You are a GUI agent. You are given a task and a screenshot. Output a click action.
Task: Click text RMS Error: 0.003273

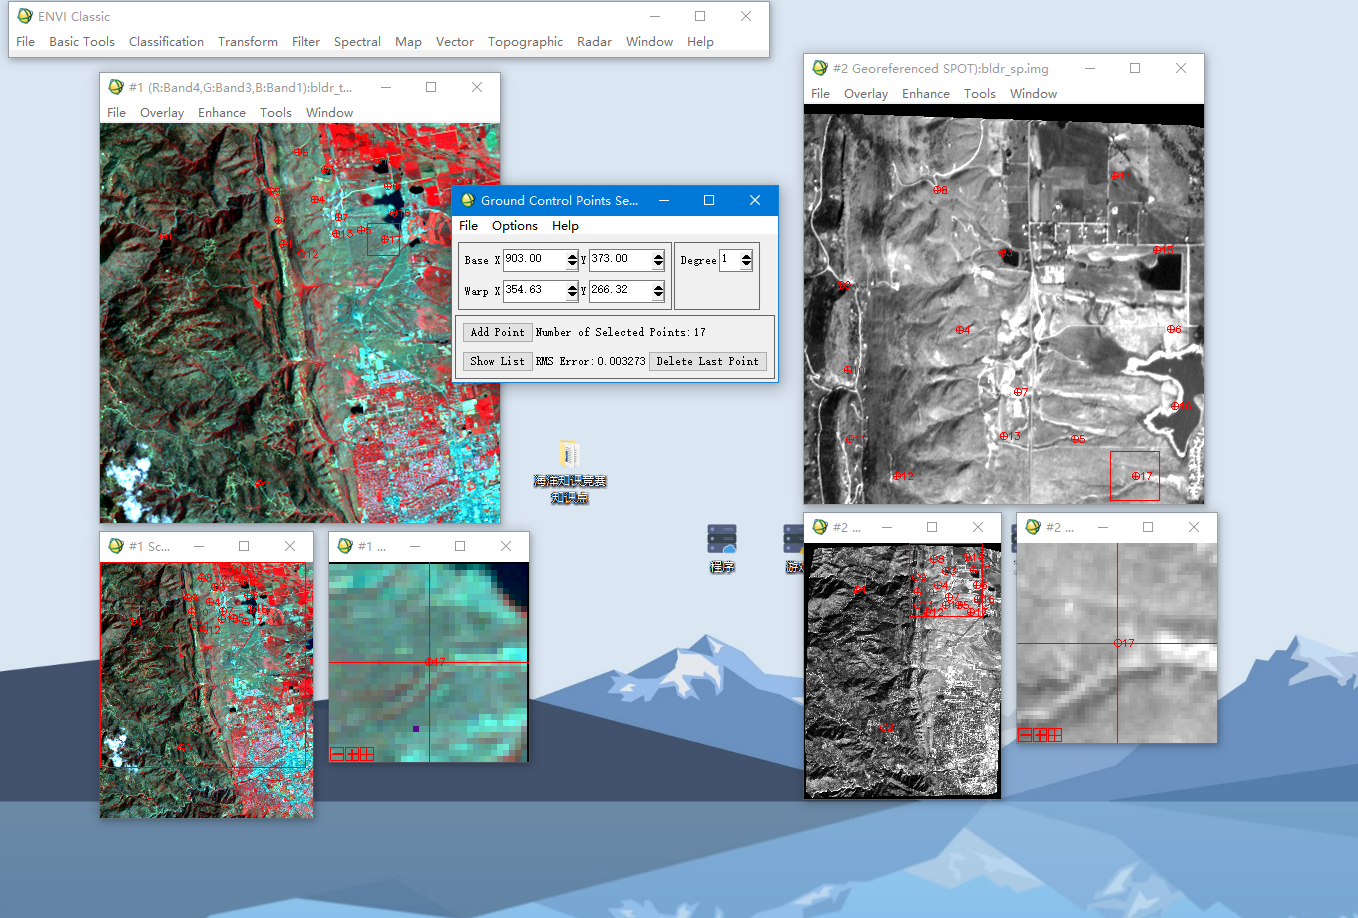click(x=590, y=361)
